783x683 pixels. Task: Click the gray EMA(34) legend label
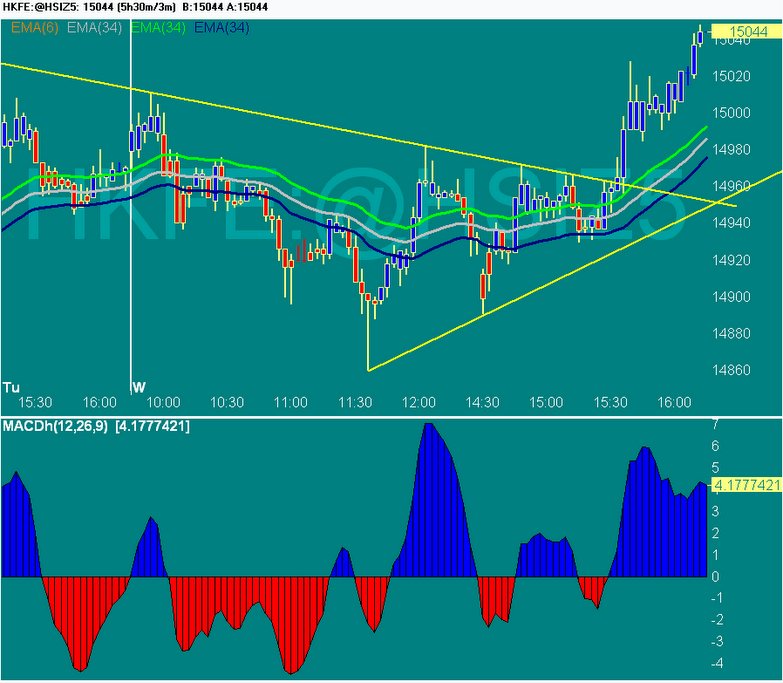pos(94,27)
